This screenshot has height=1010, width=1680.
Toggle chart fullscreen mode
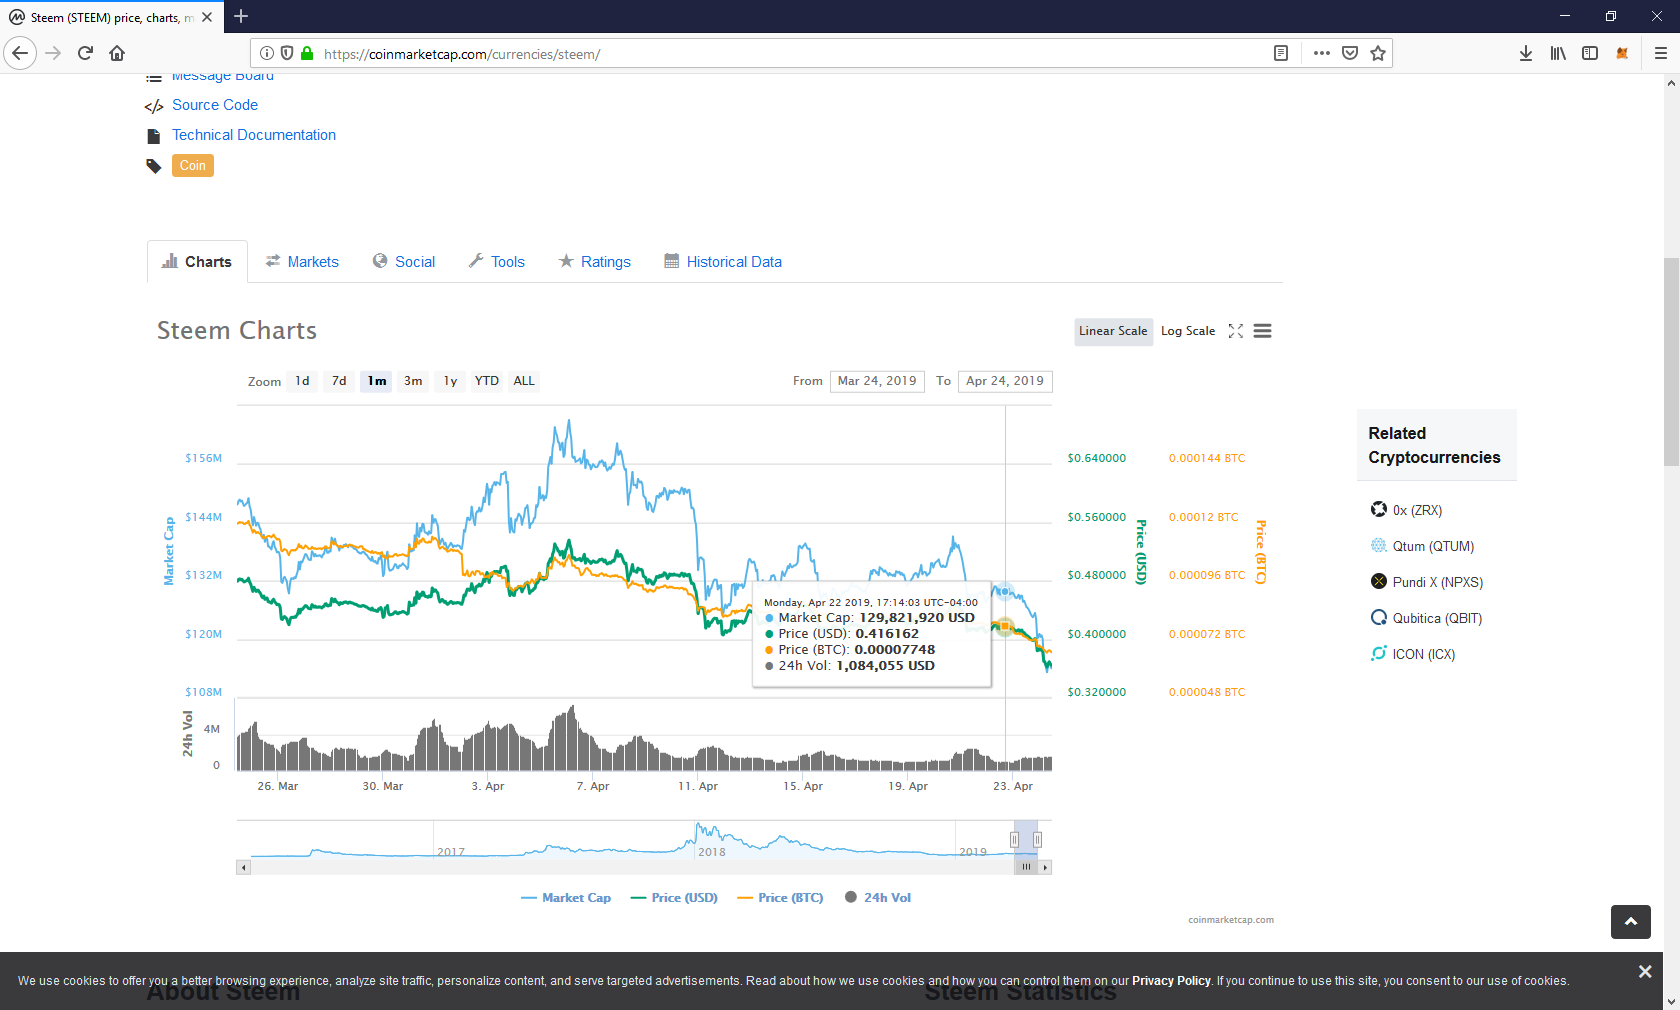click(x=1236, y=331)
